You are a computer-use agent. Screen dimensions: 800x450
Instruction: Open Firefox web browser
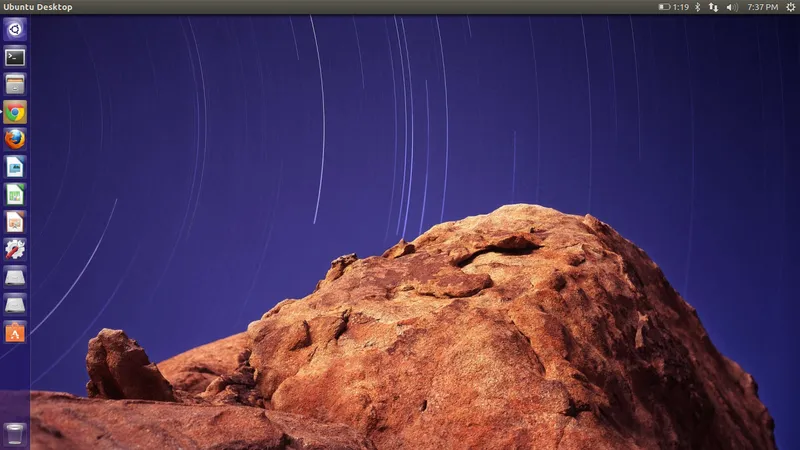[x=15, y=139]
